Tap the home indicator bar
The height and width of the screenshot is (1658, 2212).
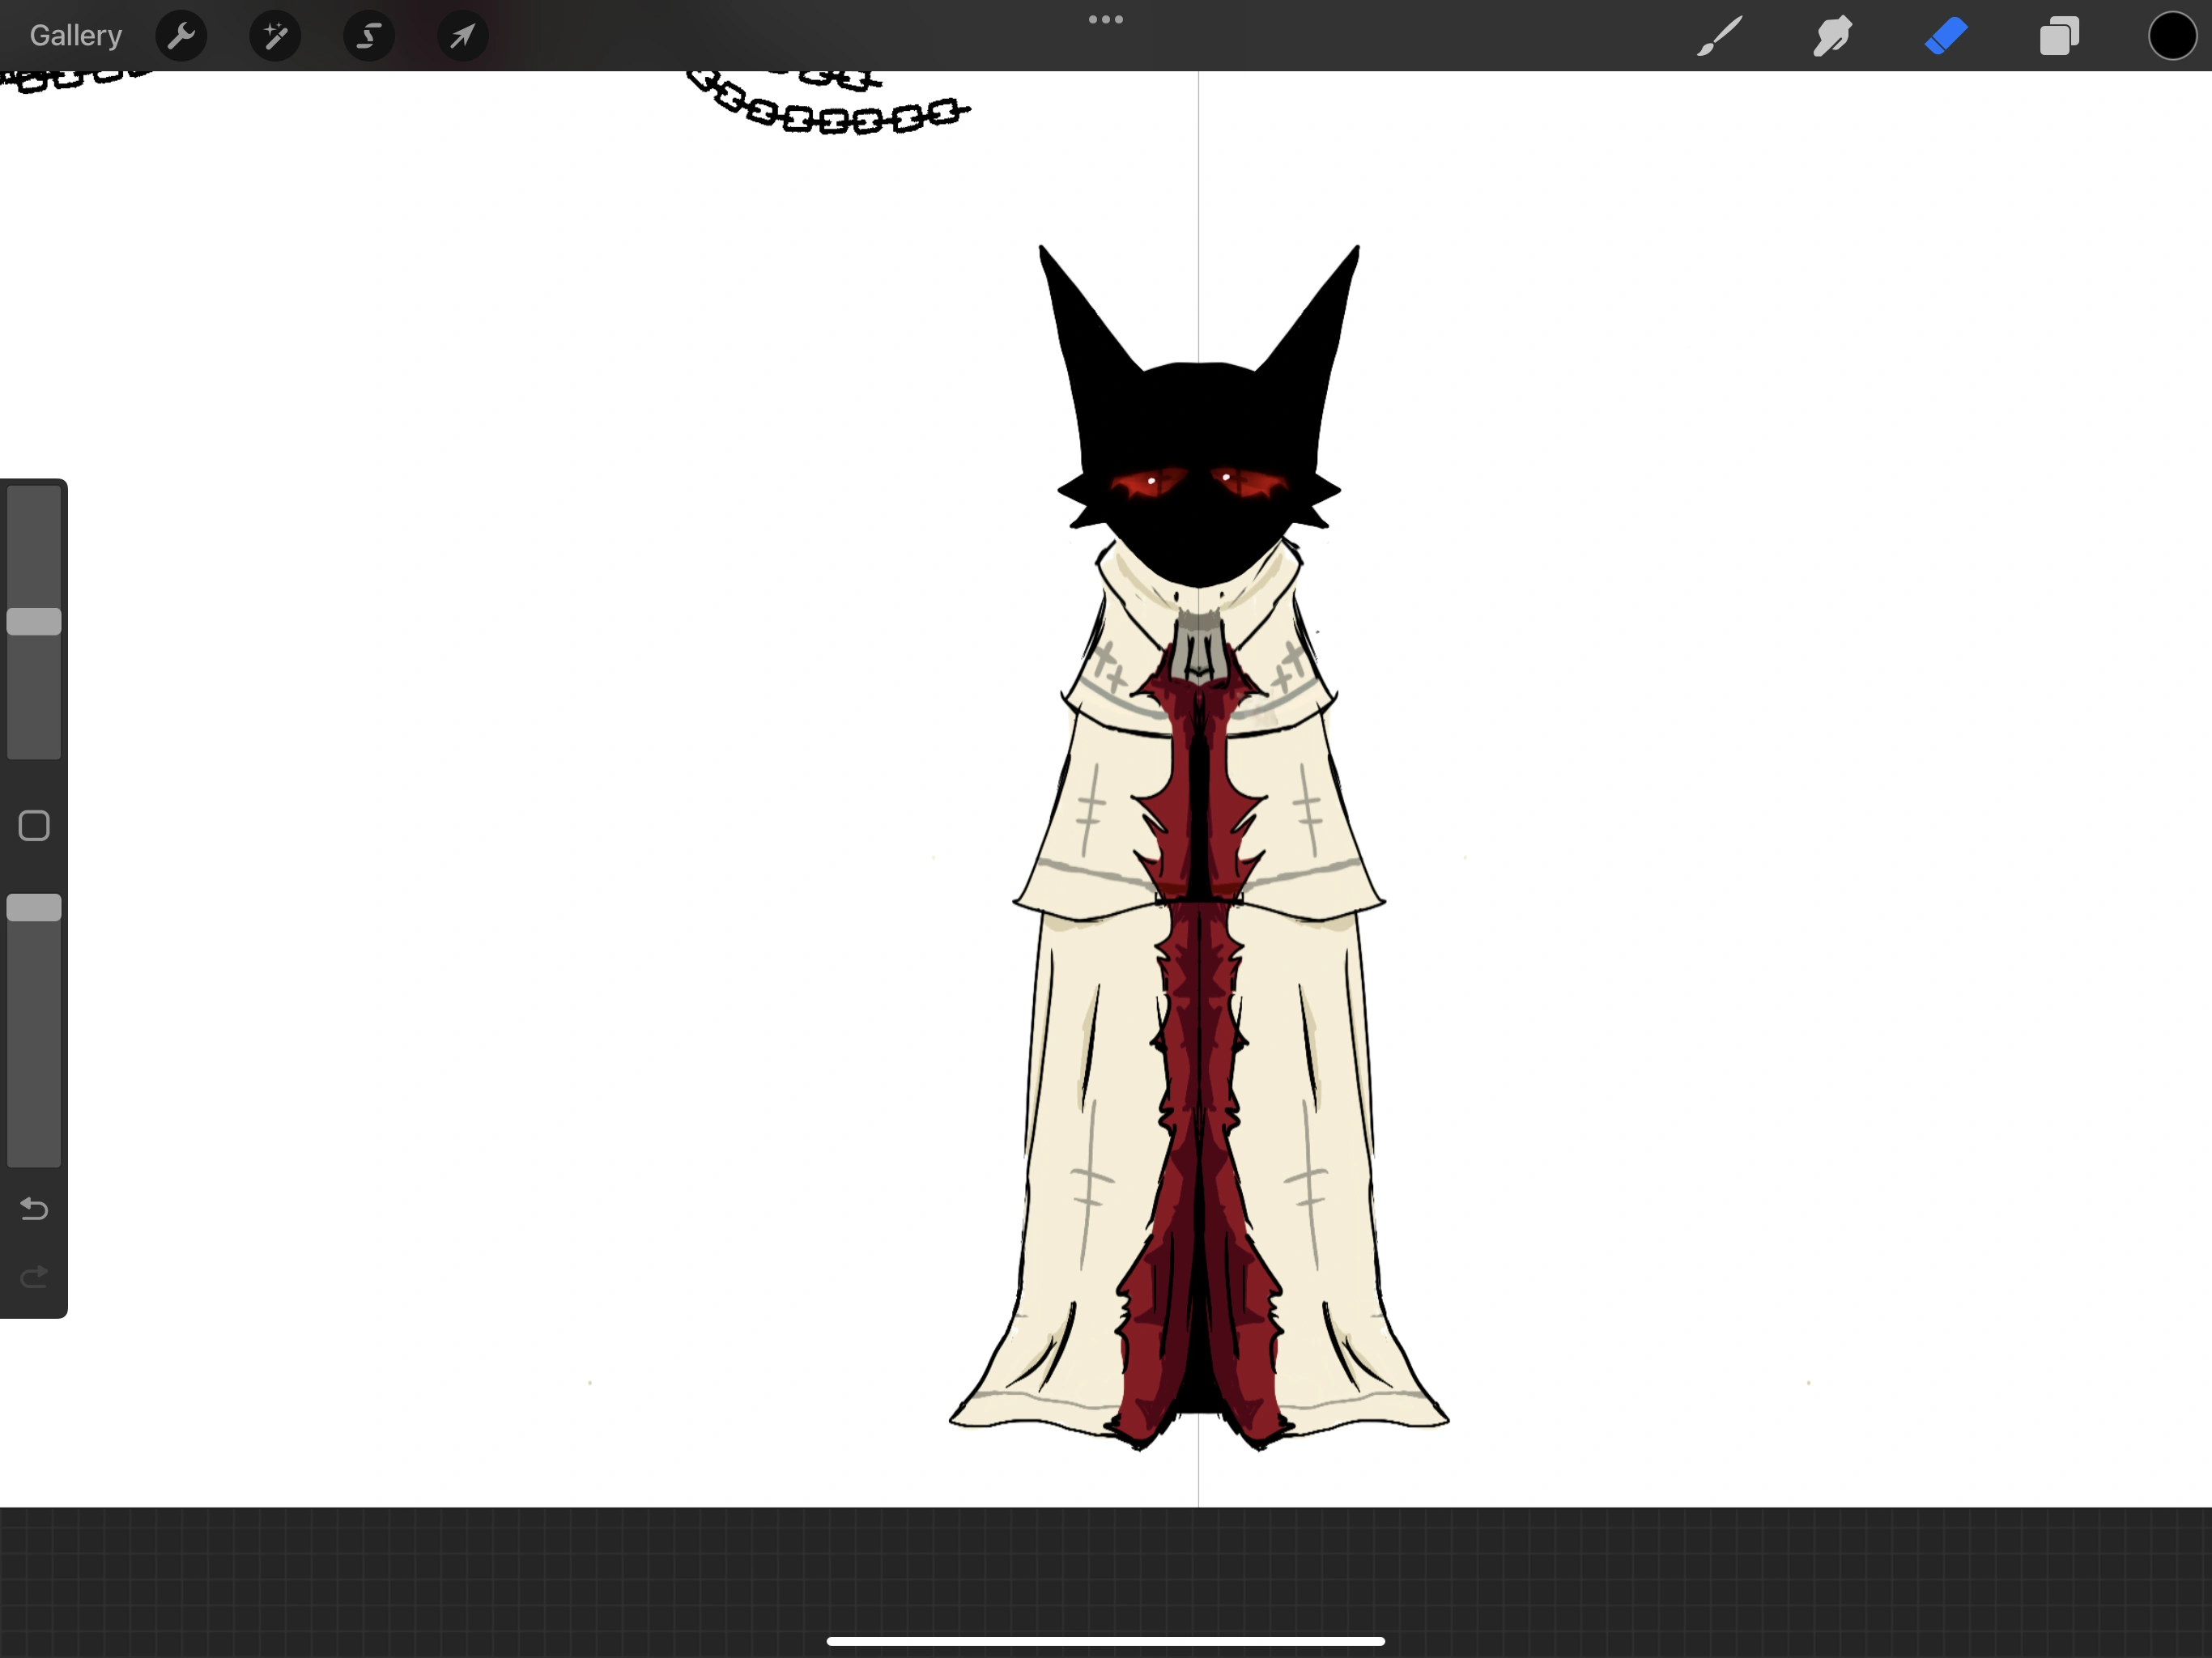pyautogui.click(x=1105, y=1641)
